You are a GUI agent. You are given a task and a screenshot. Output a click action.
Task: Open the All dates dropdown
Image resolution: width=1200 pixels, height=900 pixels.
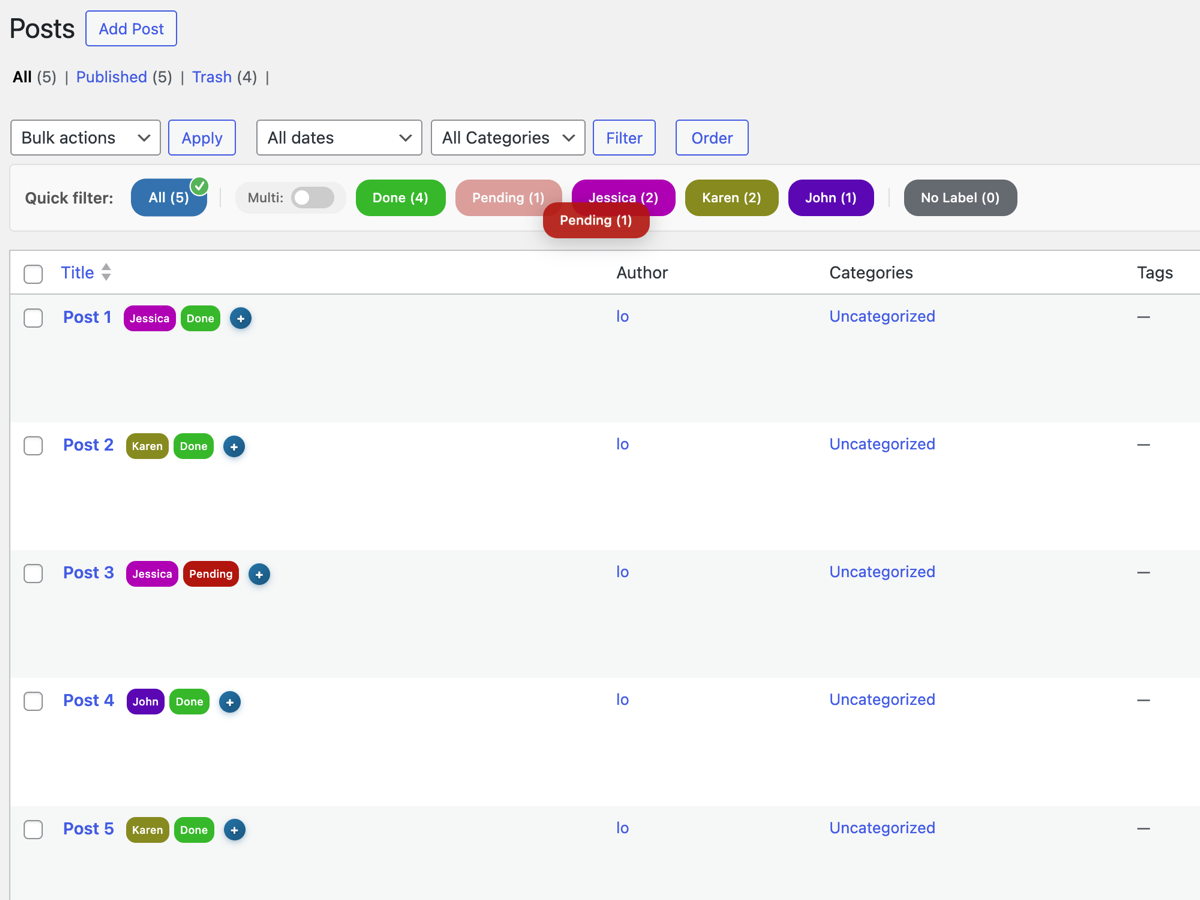click(x=339, y=137)
